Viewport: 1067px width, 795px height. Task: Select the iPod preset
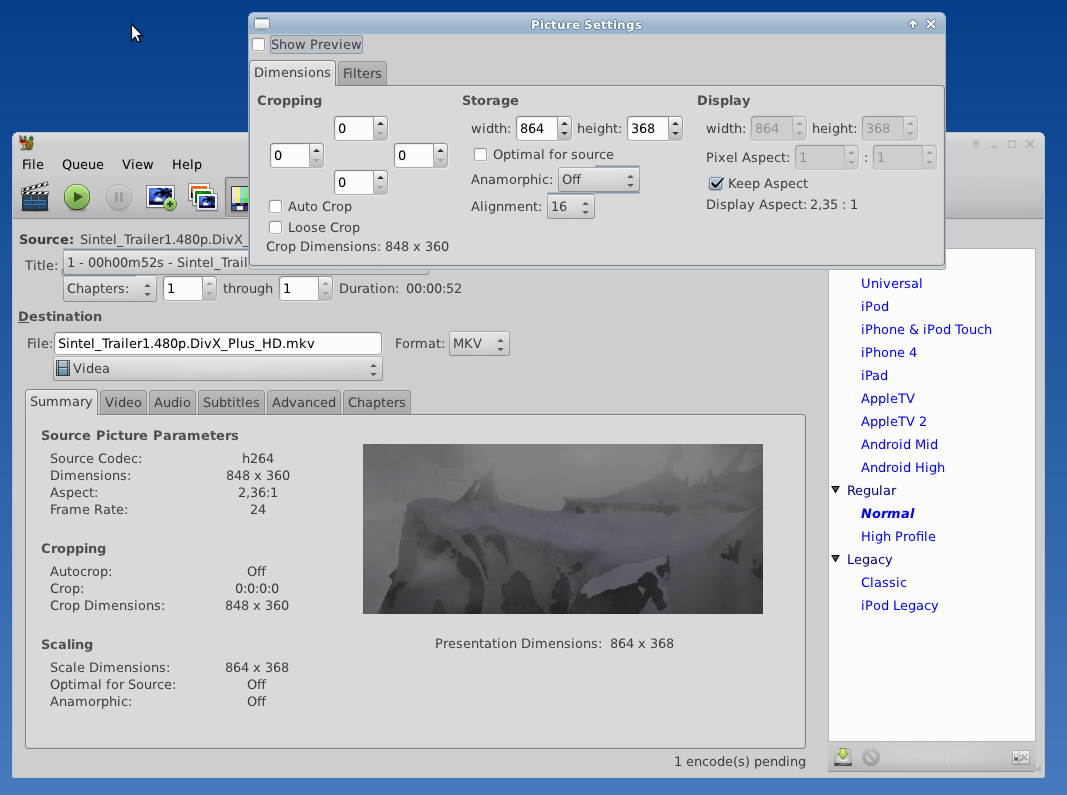(874, 306)
